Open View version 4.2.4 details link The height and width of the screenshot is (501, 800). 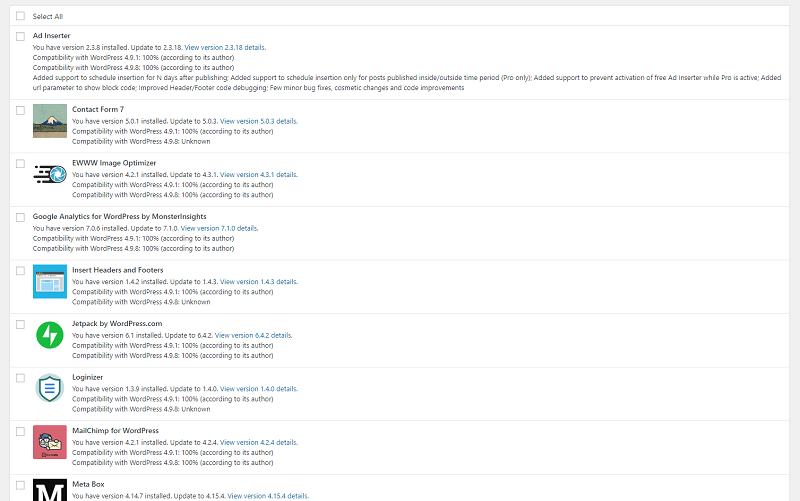point(259,442)
